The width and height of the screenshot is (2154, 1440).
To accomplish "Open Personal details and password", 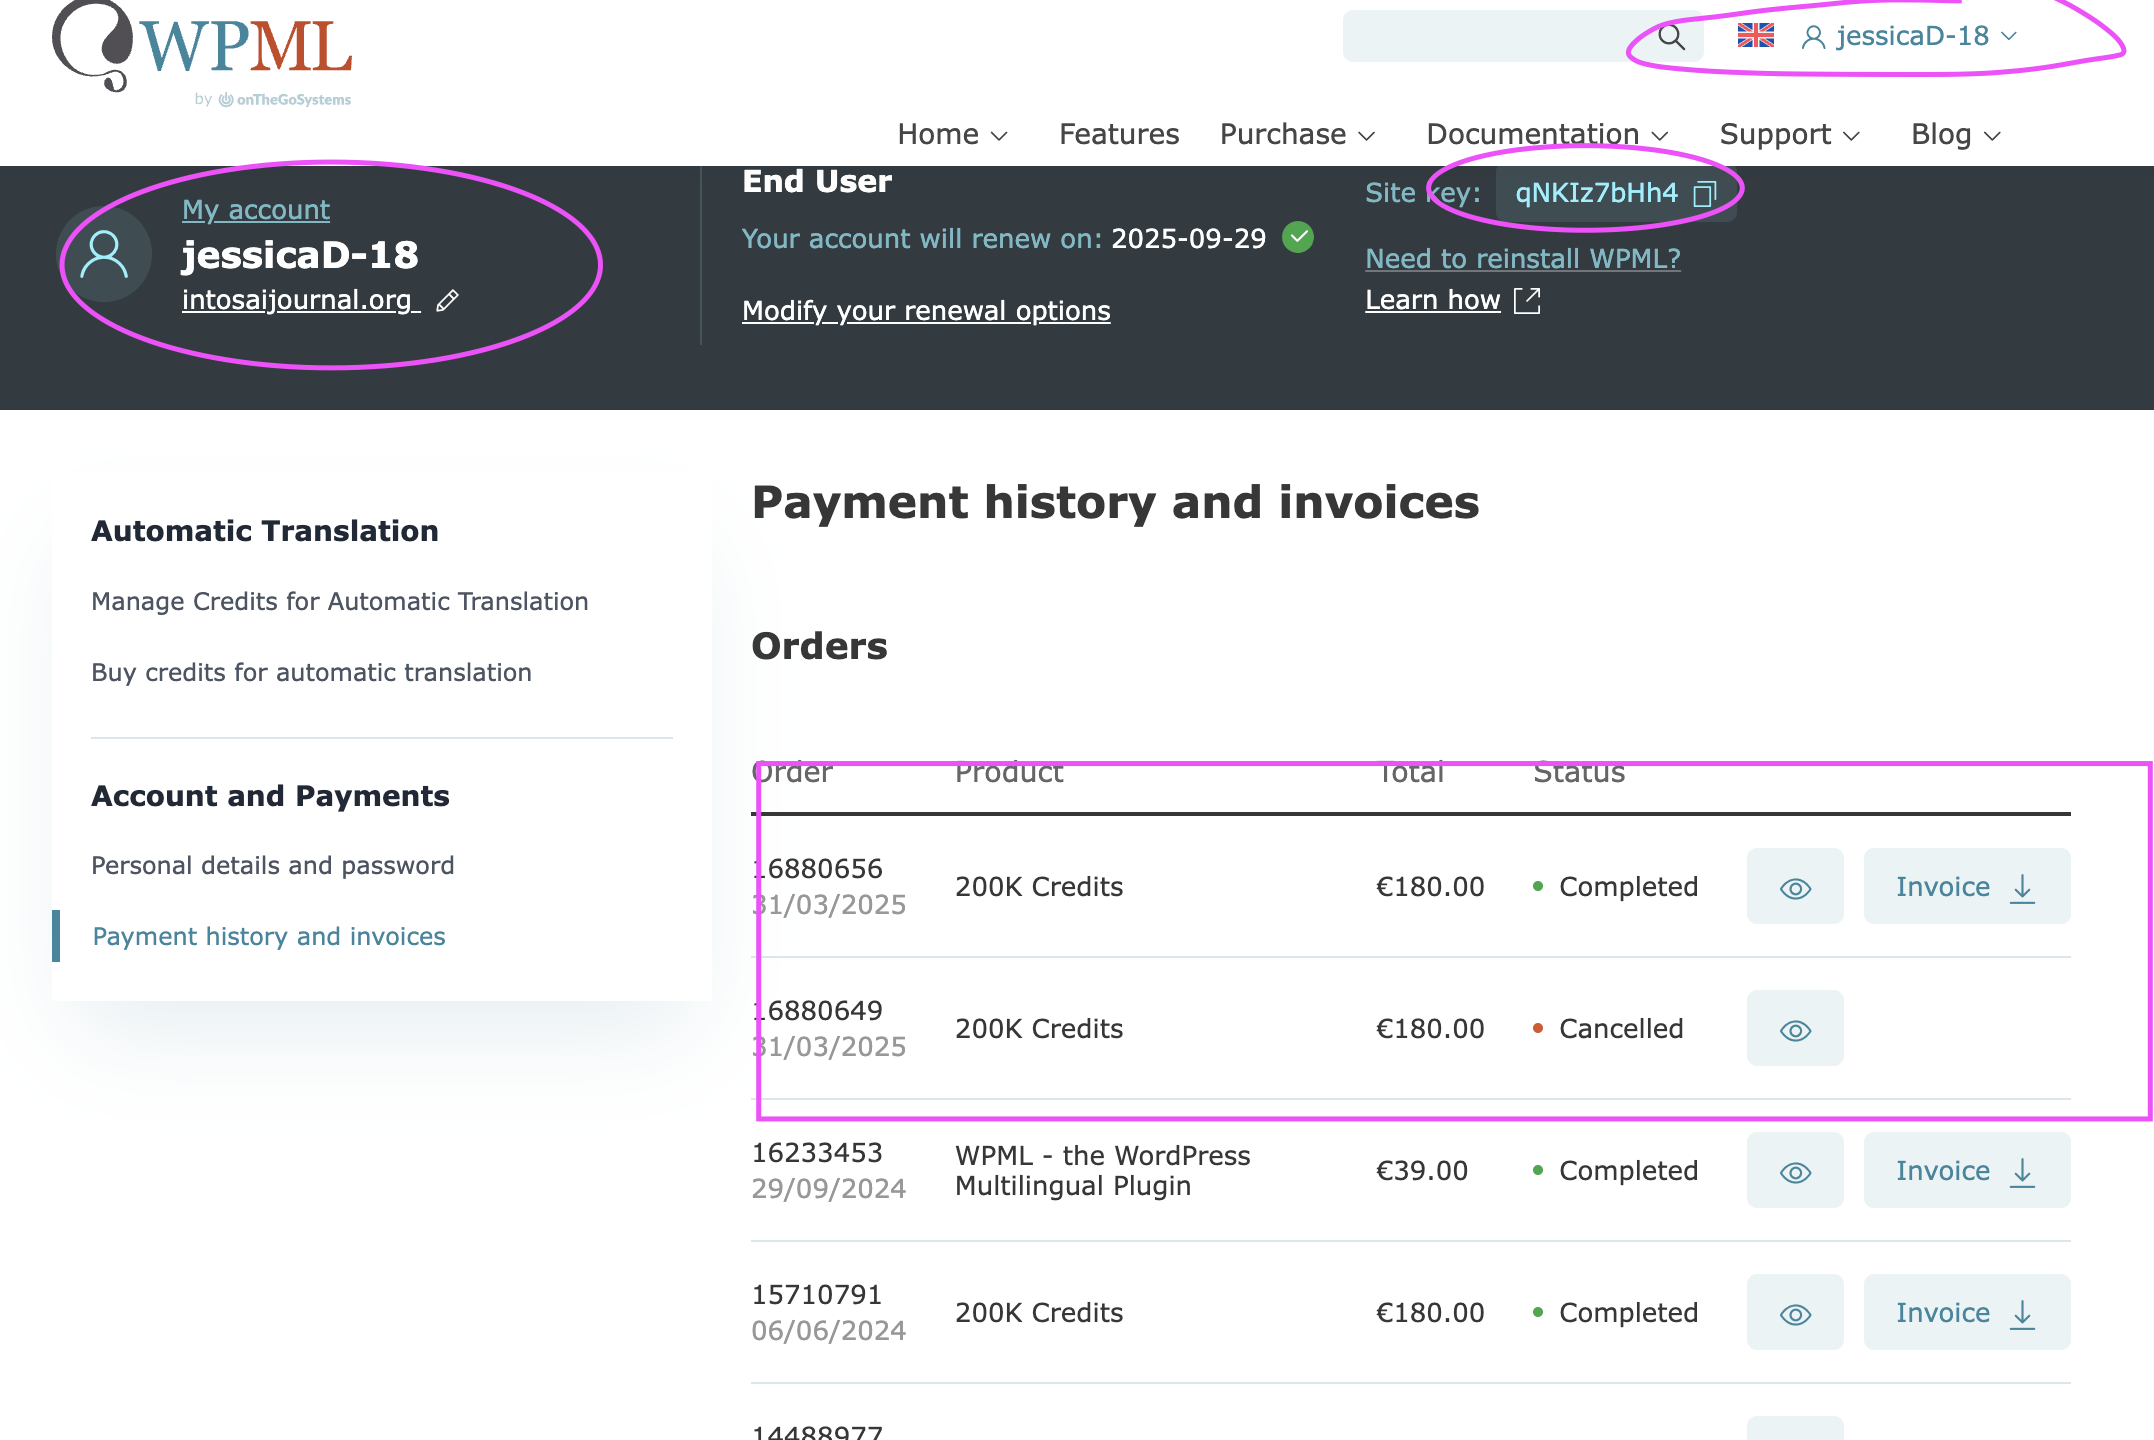I will [x=272, y=865].
